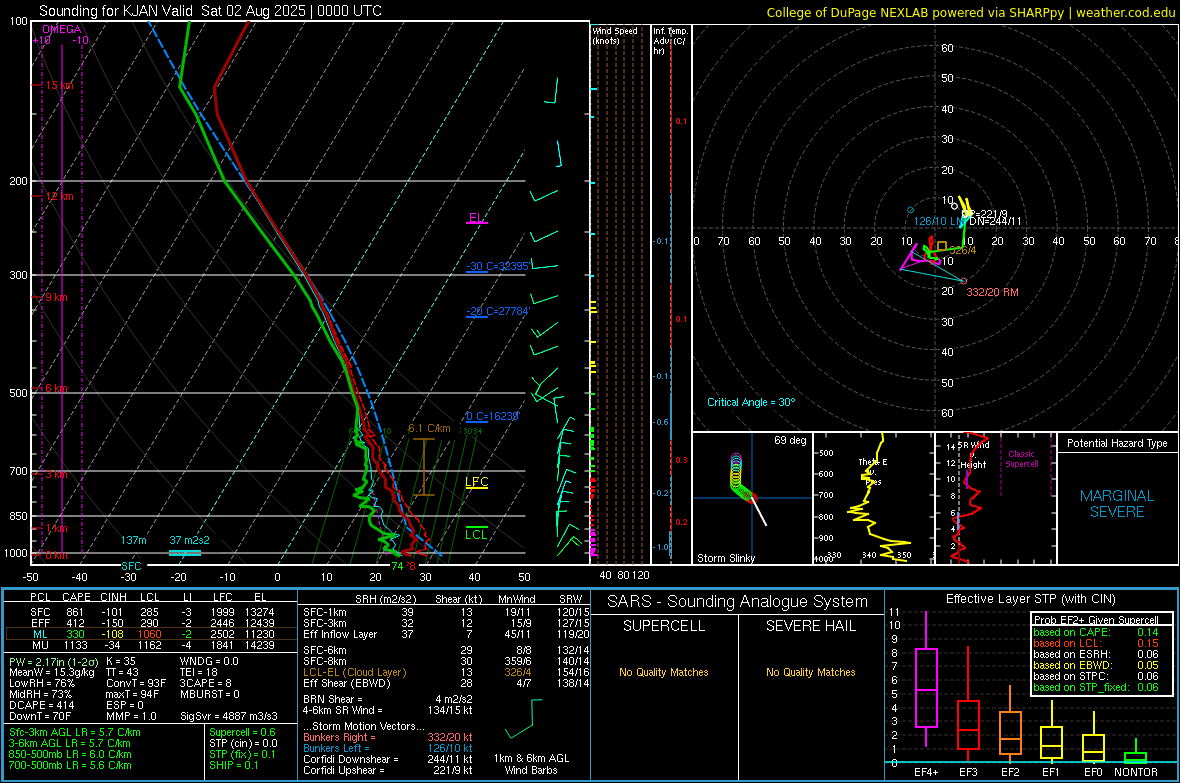Click the Classic Supercell label
This screenshot has height=783, width=1180.
tap(1021, 459)
